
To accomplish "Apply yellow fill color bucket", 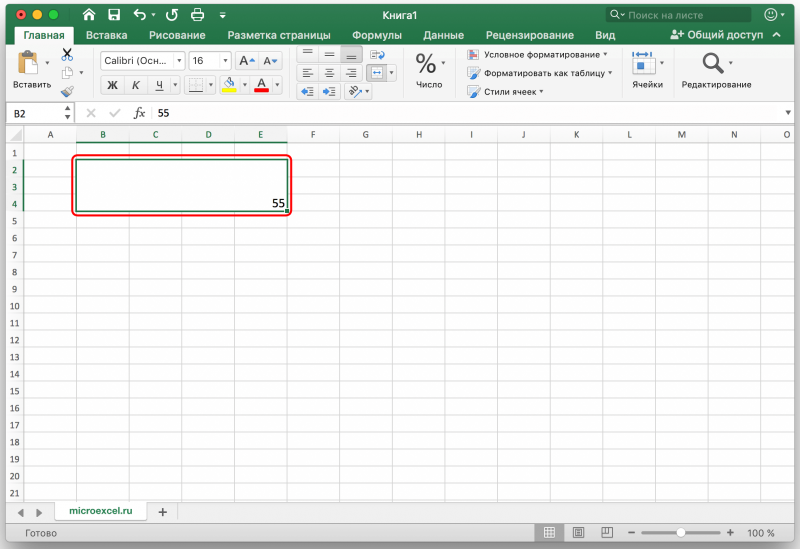I will 230,85.
